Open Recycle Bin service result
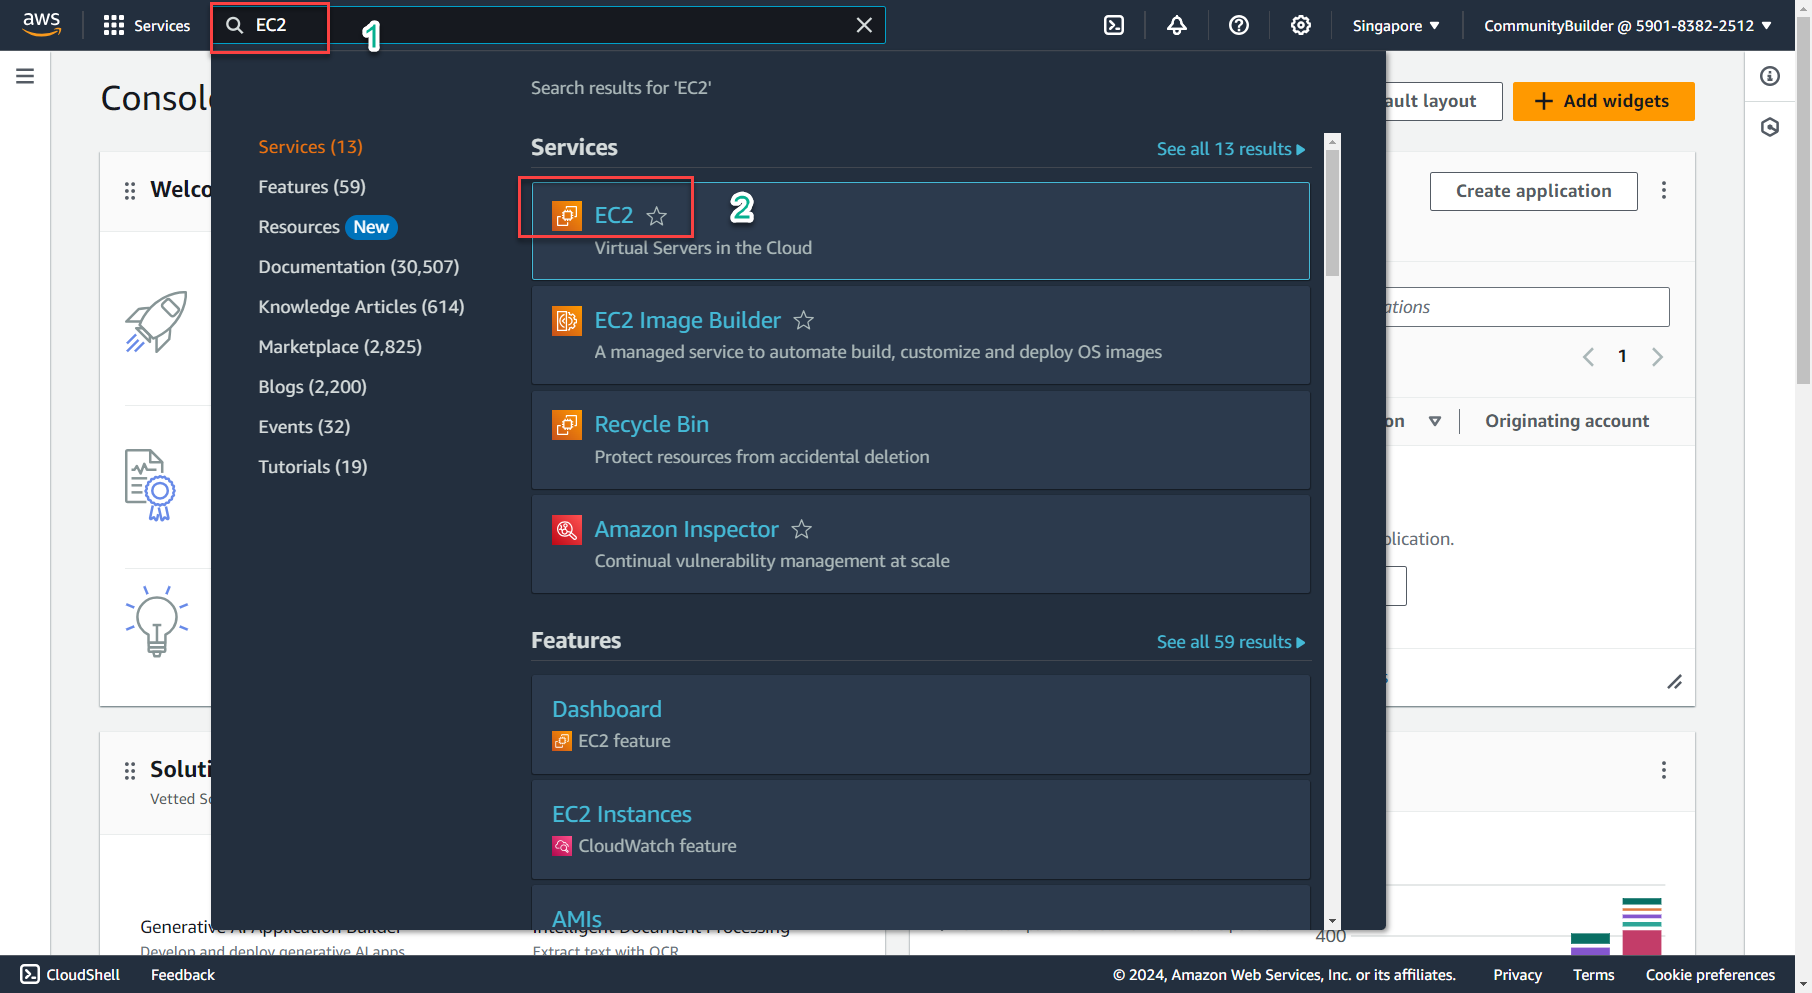Screen dimensions: 1812x993 pyautogui.click(x=651, y=424)
